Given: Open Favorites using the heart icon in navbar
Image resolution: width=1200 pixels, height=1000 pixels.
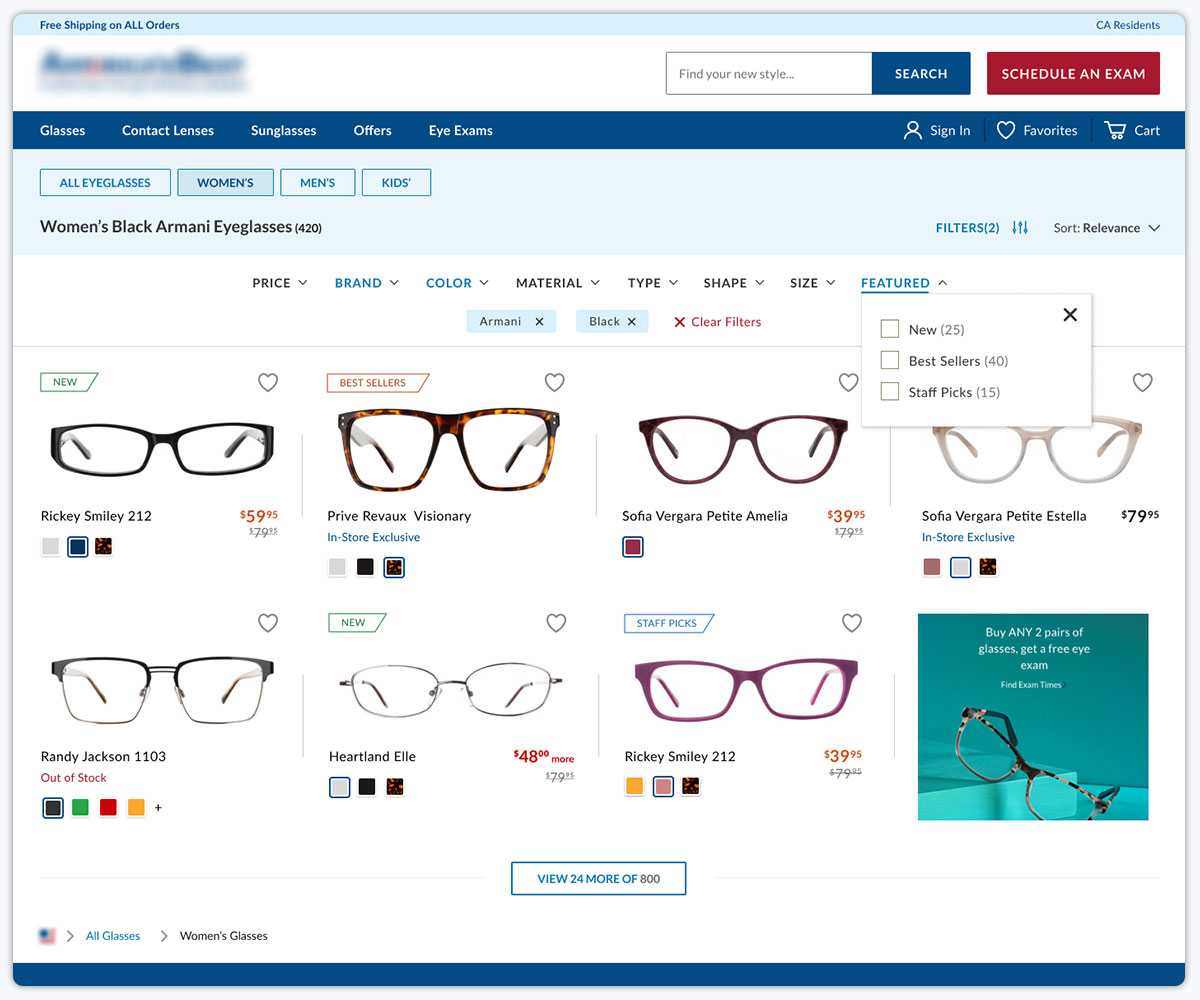Looking at the screenshot, I should pos(1004,130).
